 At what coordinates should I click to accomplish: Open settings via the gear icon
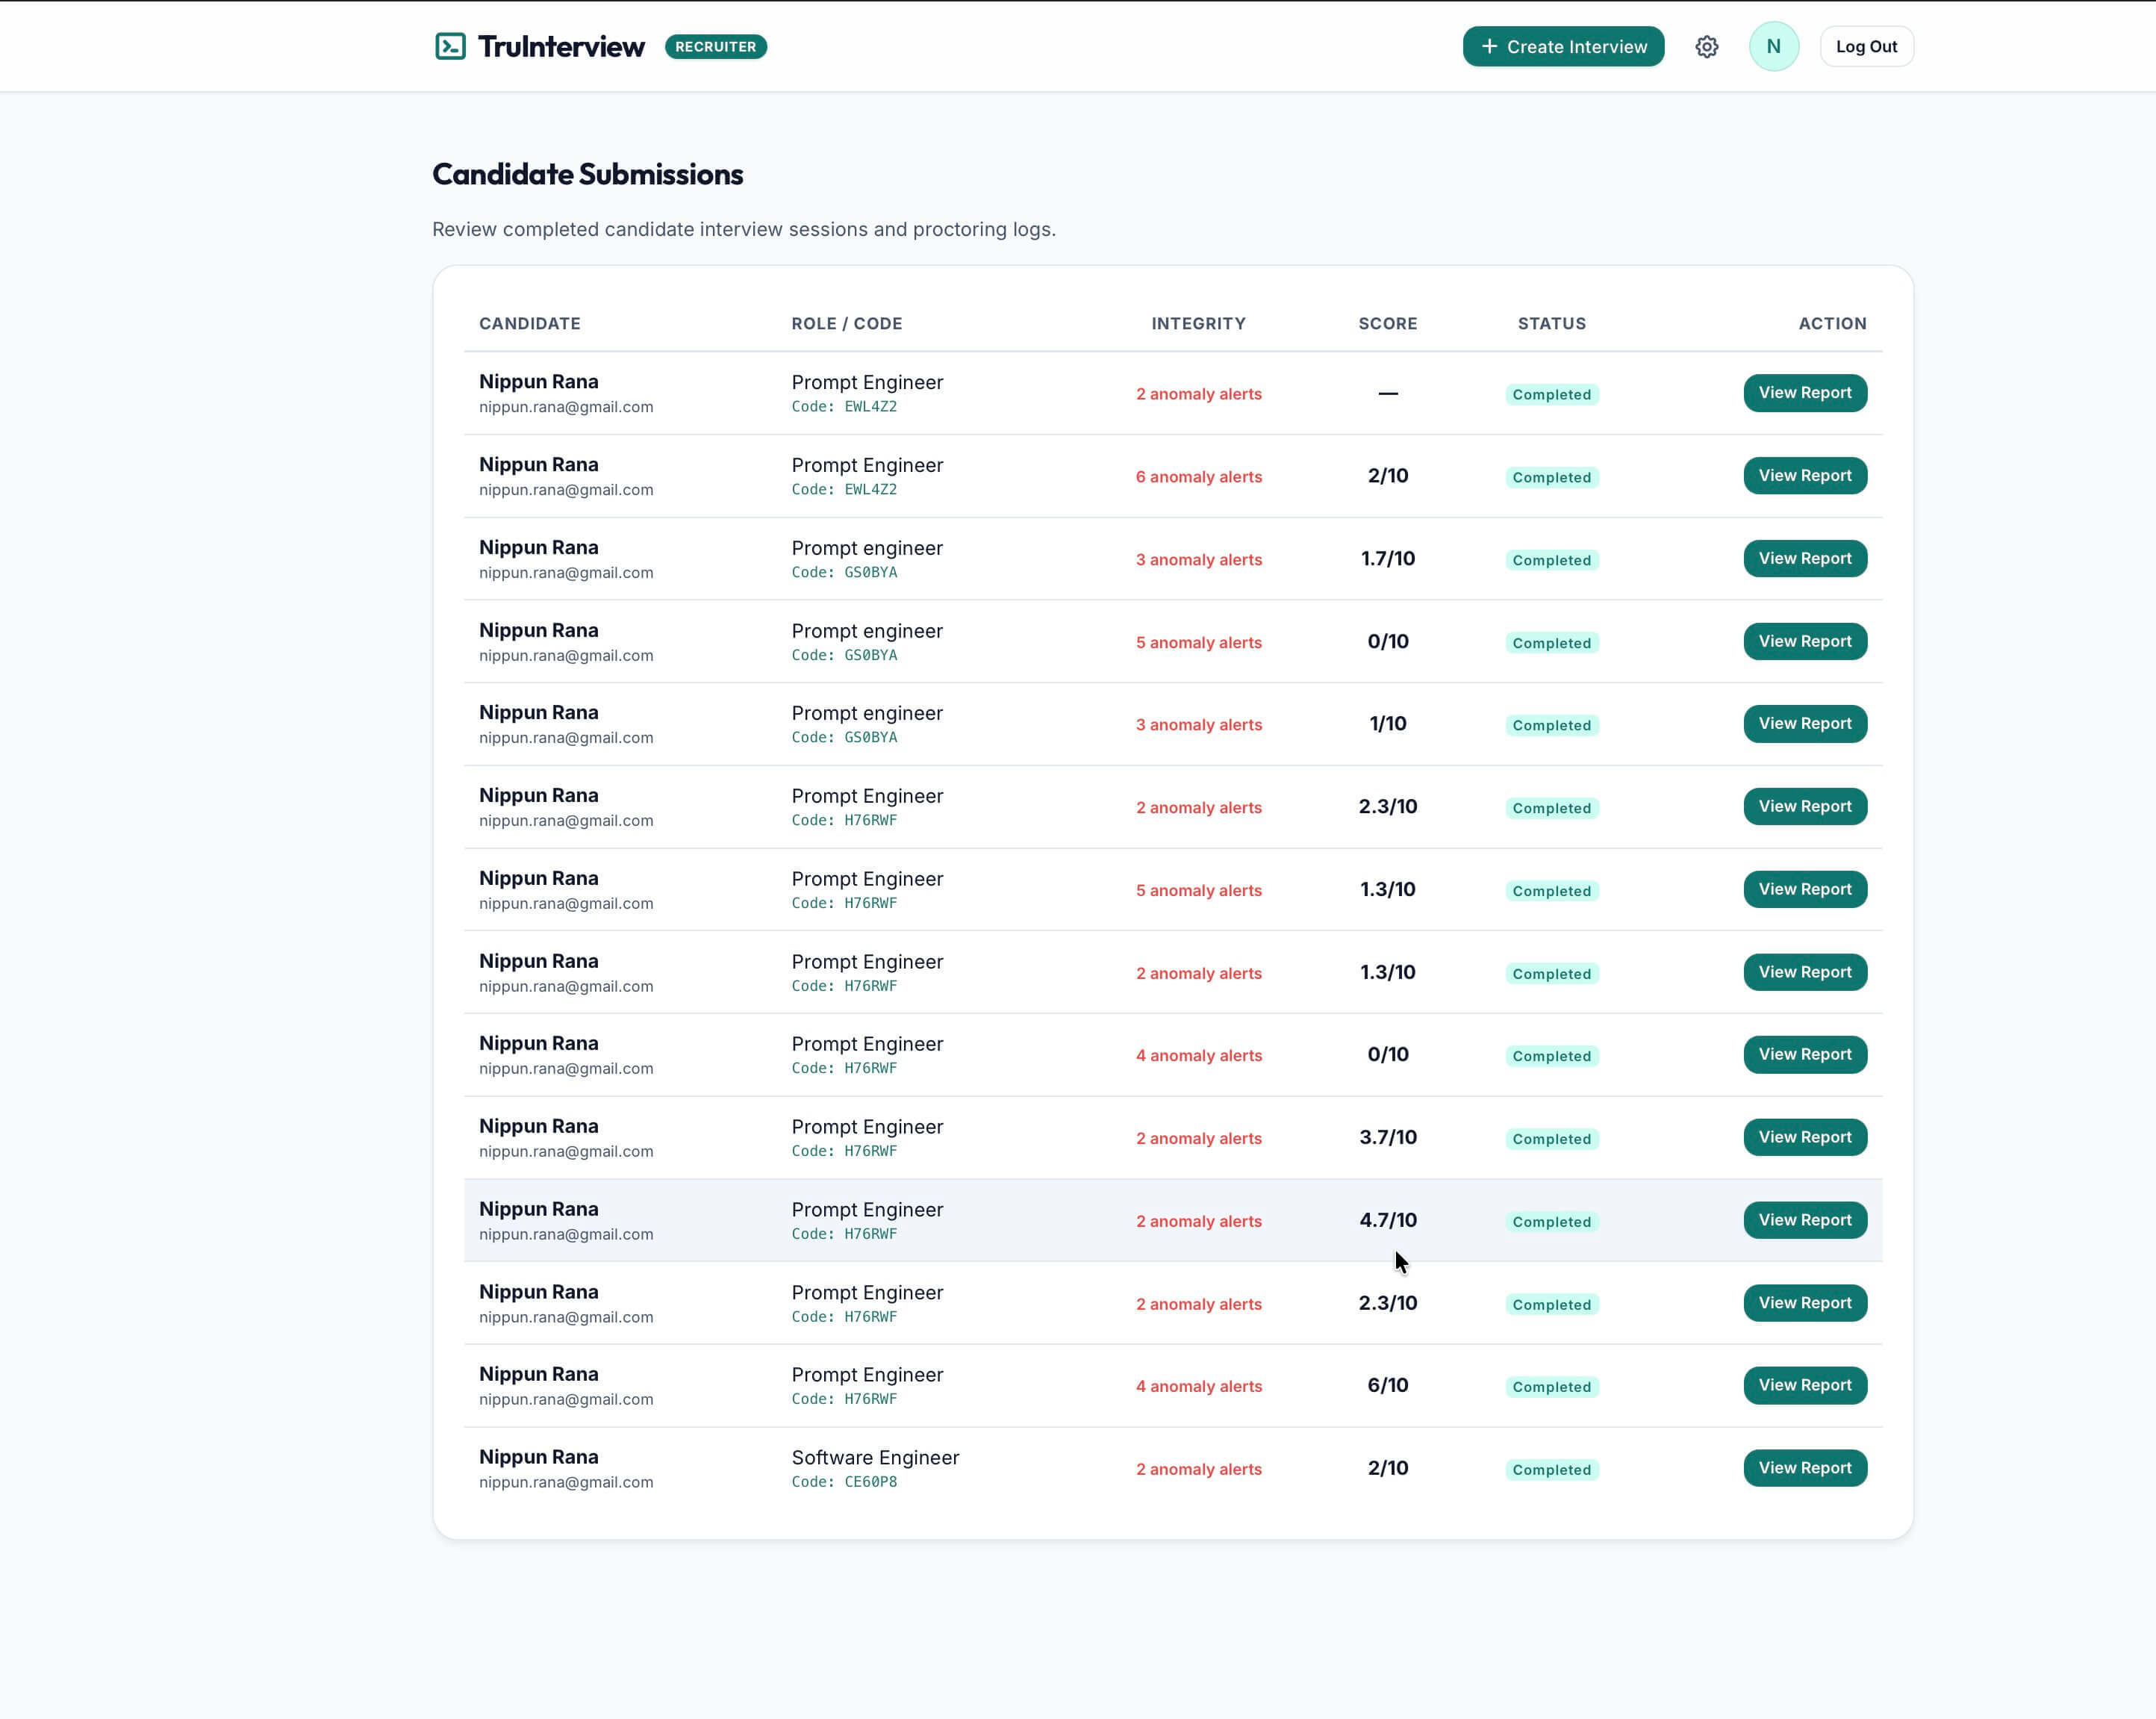[x=1706, y=47]
